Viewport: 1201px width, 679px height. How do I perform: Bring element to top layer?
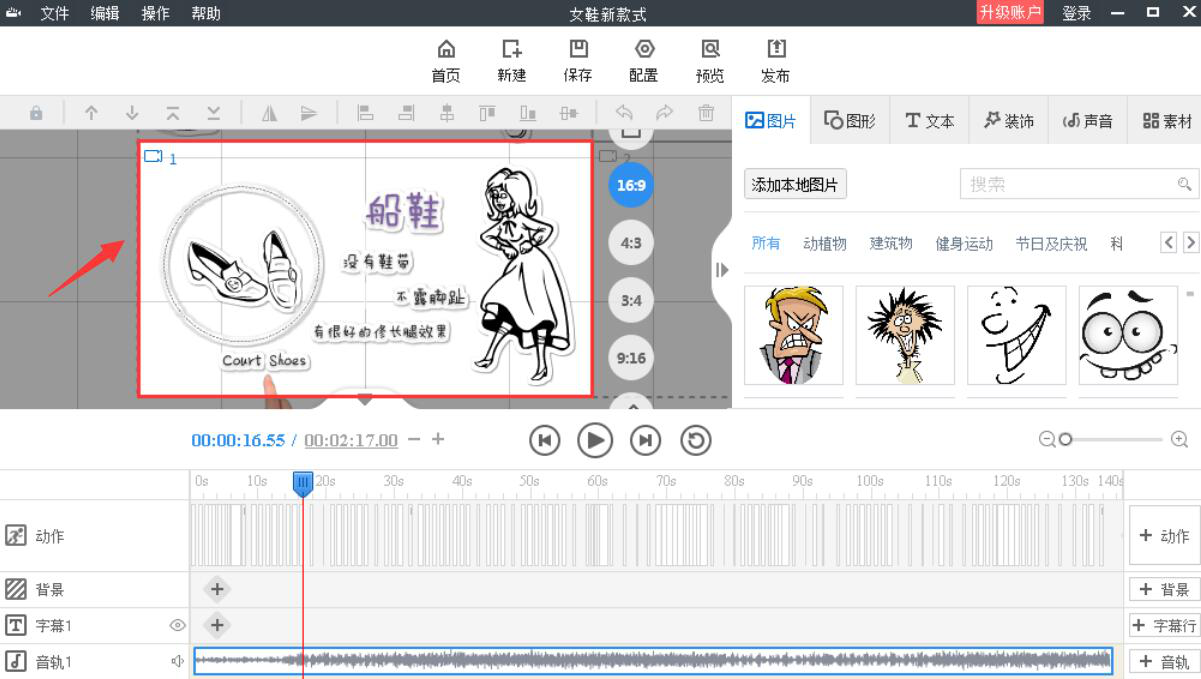[173, 114]
